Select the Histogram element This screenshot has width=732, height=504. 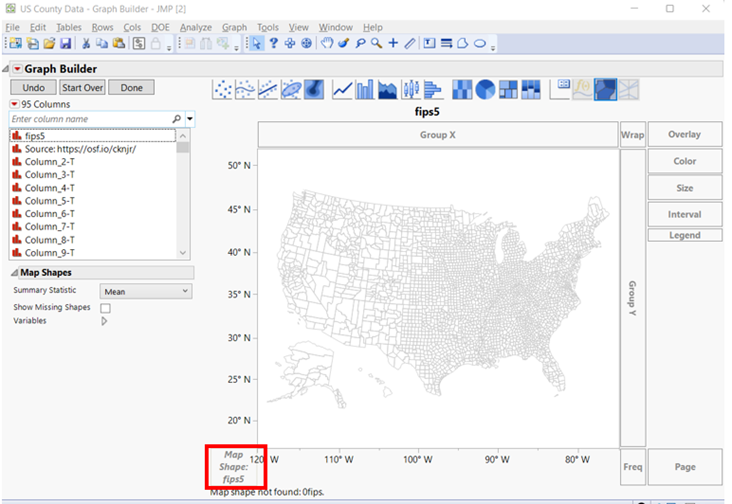click(433, 89)
